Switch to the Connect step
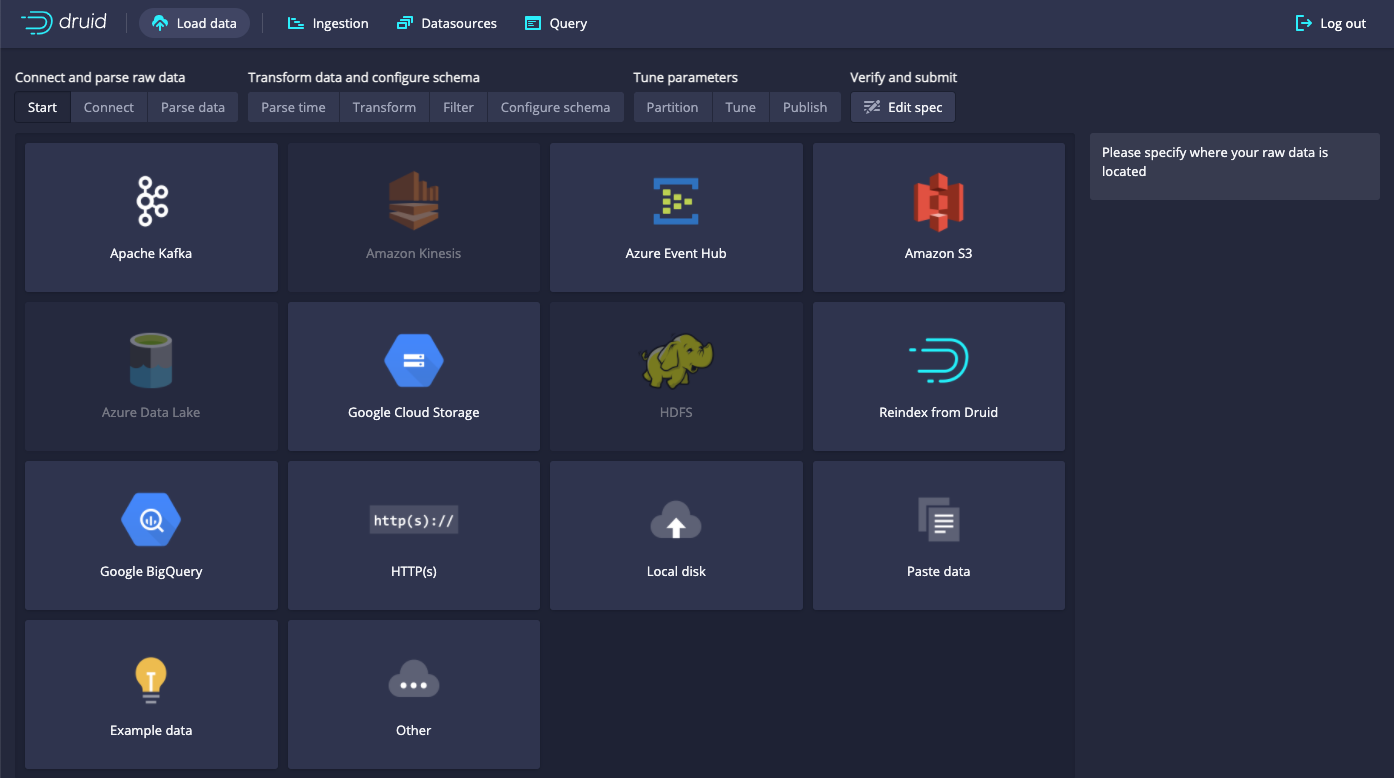The height and width of the screenshot is (778, 1394). (x=108, y=107)
